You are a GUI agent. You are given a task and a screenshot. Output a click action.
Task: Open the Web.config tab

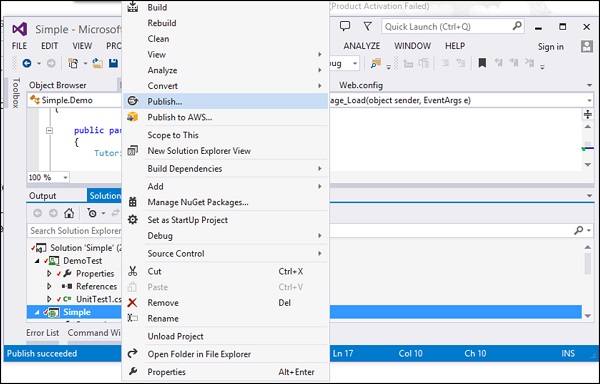click(361, 85)
